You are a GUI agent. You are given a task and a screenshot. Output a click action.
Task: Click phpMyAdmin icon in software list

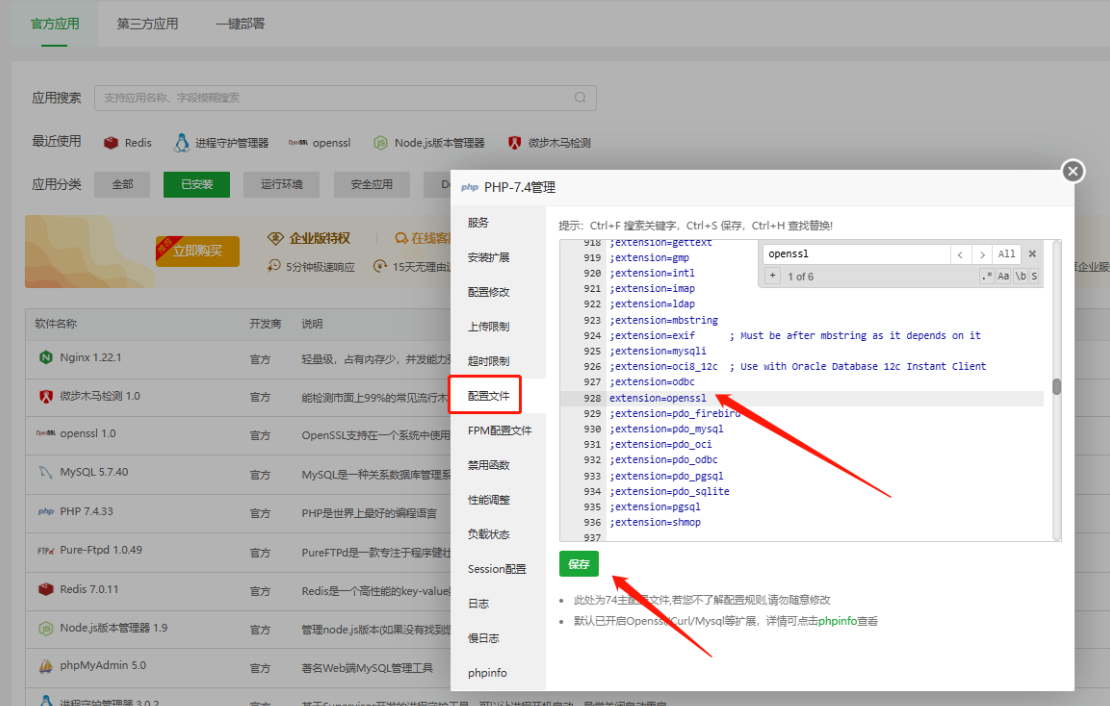[x=46, y=666]
